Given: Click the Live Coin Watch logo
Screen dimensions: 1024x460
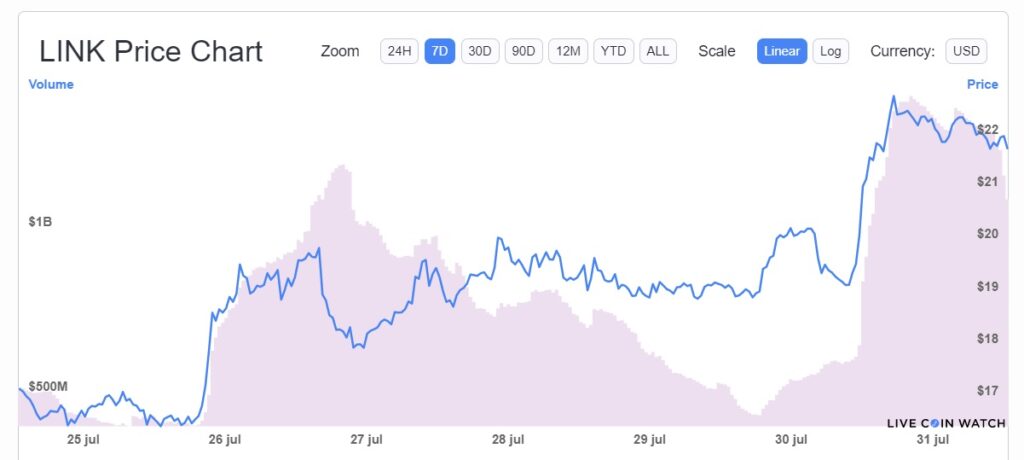Looking at the screenshot, I should pyautogui.click(x=946, y=423).
